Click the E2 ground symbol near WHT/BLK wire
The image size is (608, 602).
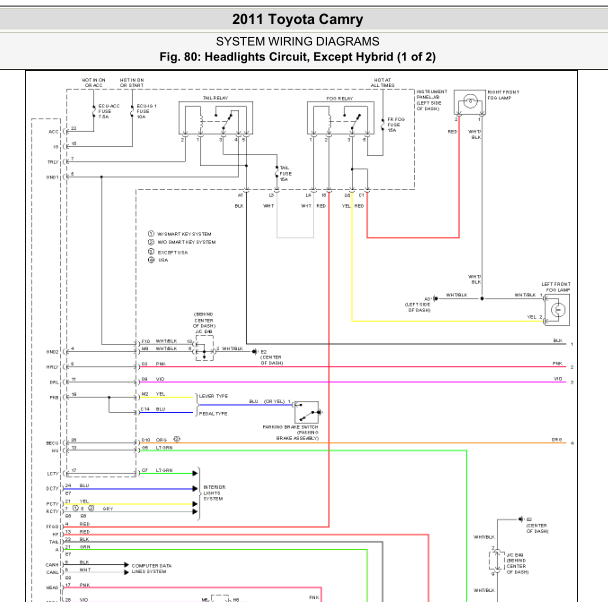254,352
